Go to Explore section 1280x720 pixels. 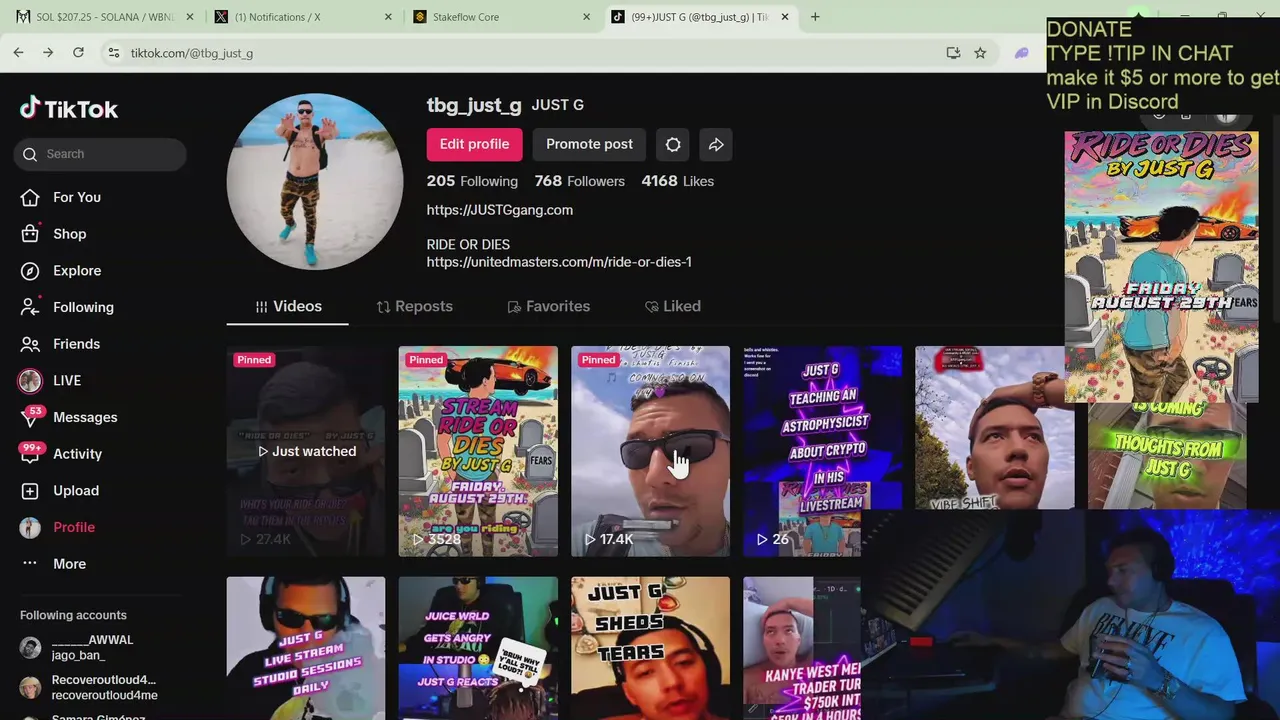pyautogui.click(x=77, y=271)
